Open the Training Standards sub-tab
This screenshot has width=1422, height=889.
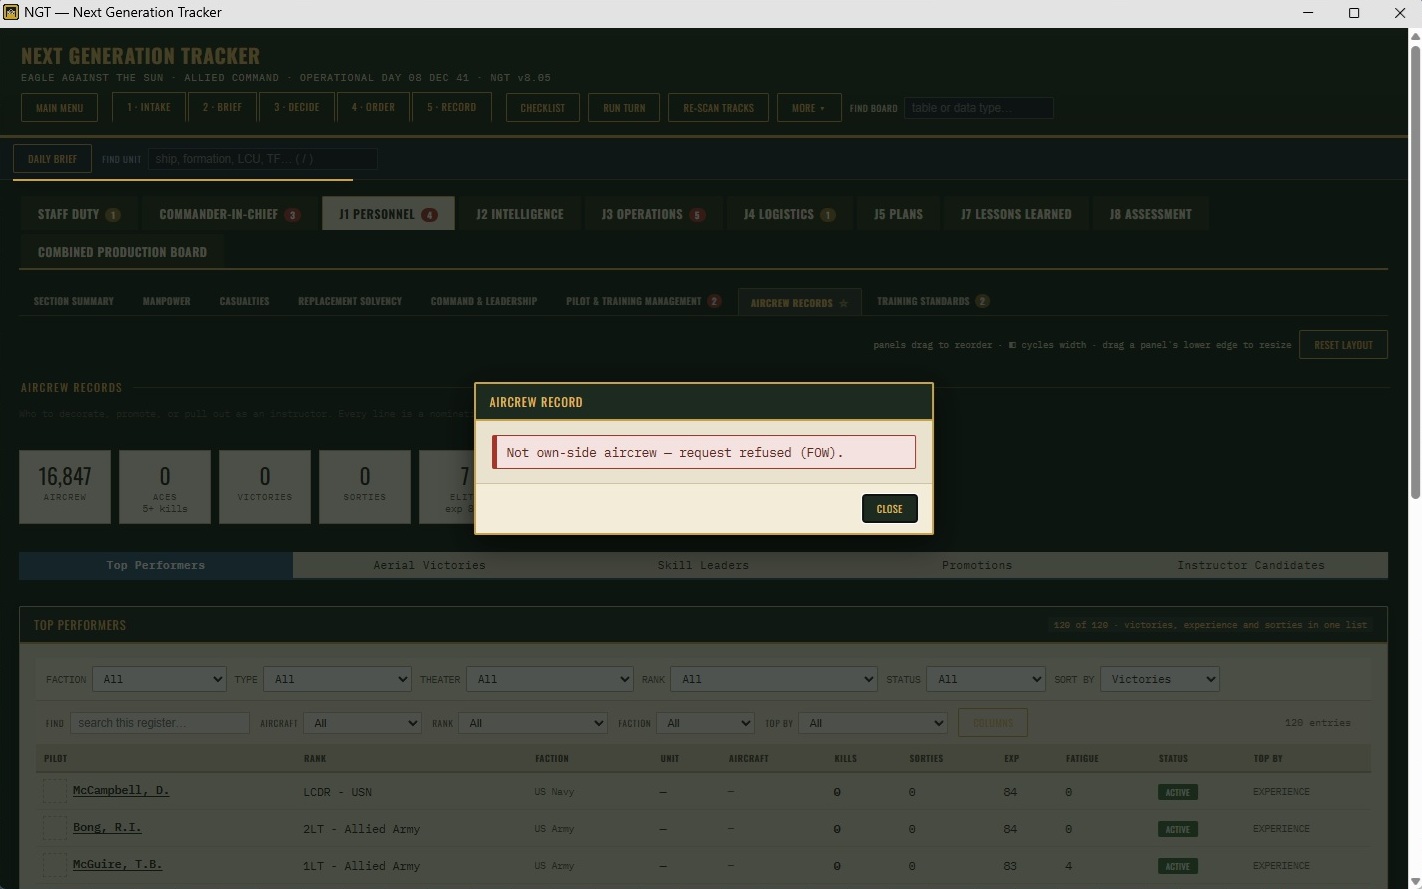click(934, 301)
